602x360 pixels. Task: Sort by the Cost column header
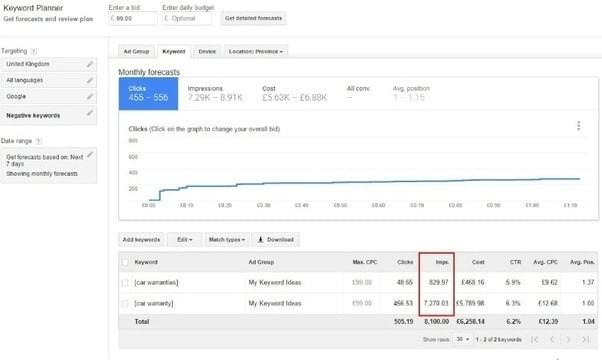point(478,262)
